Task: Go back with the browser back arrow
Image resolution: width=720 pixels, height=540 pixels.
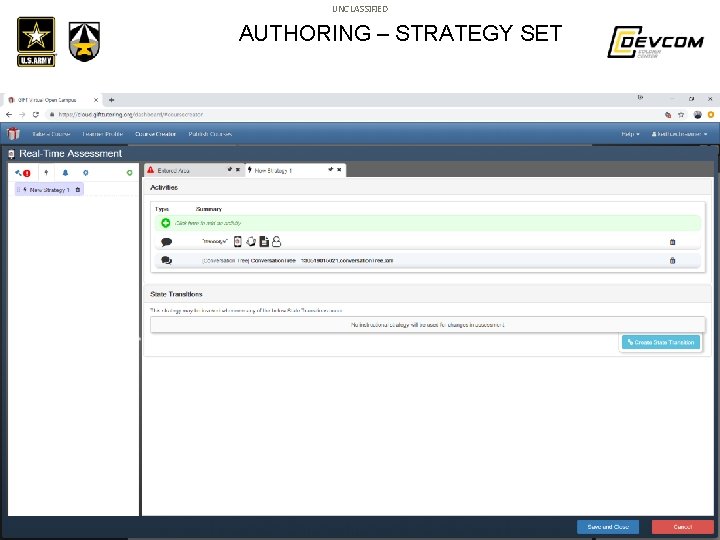Action: [9, 114]
